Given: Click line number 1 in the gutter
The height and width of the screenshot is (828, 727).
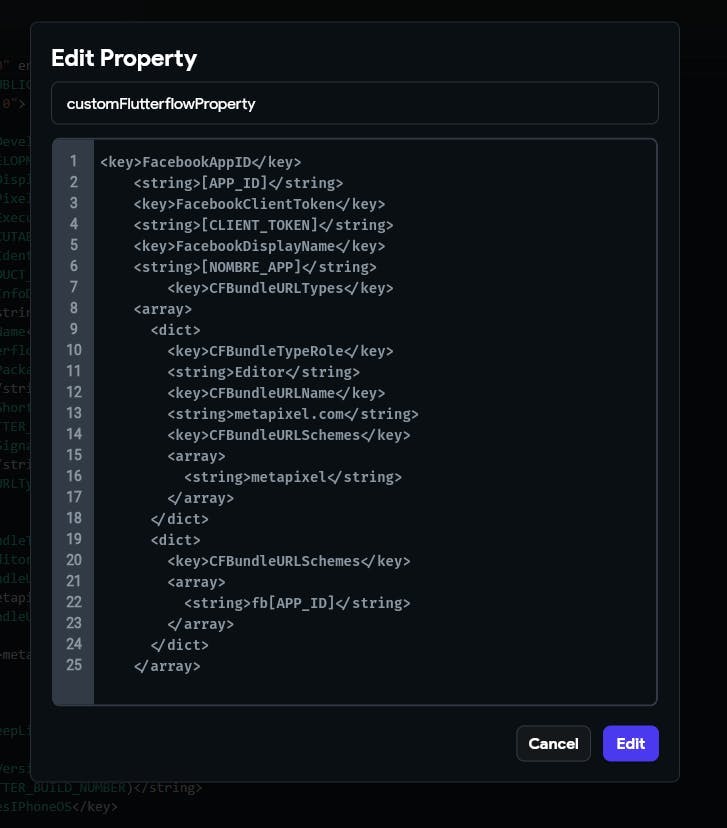Looking at the screenshot, I should coord(73,161).
